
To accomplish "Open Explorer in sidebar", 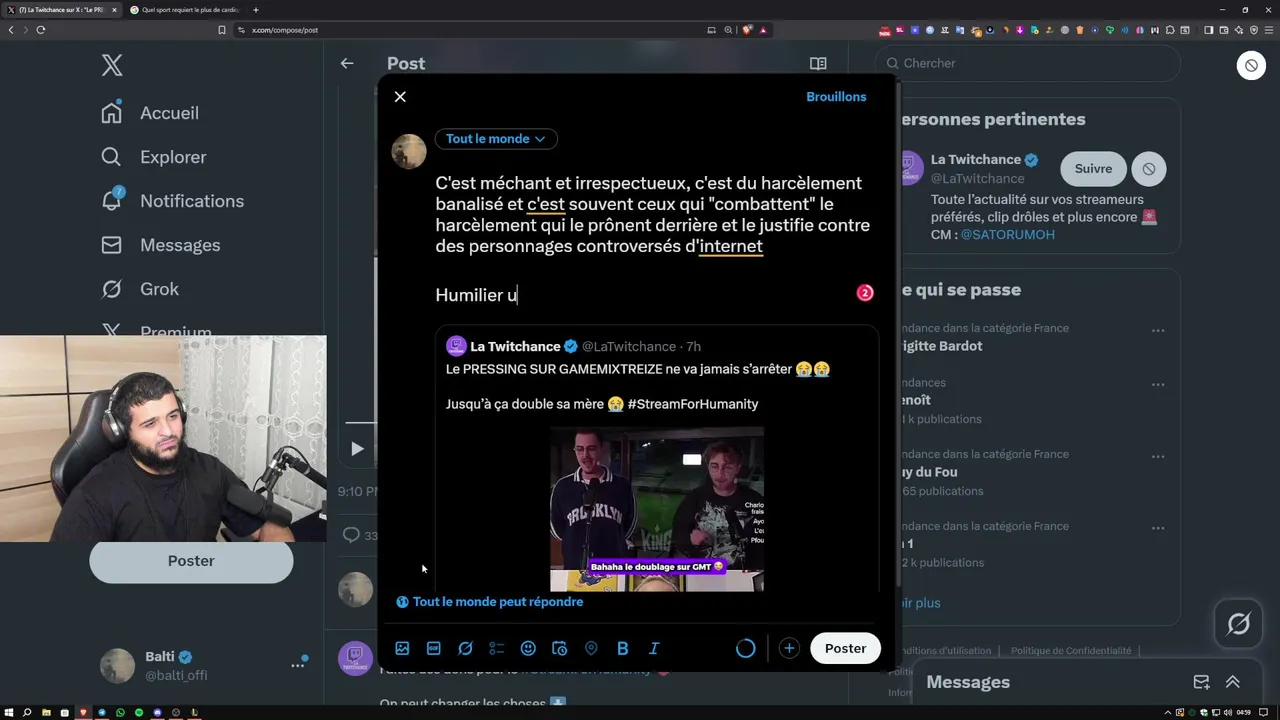I will 153,157.
